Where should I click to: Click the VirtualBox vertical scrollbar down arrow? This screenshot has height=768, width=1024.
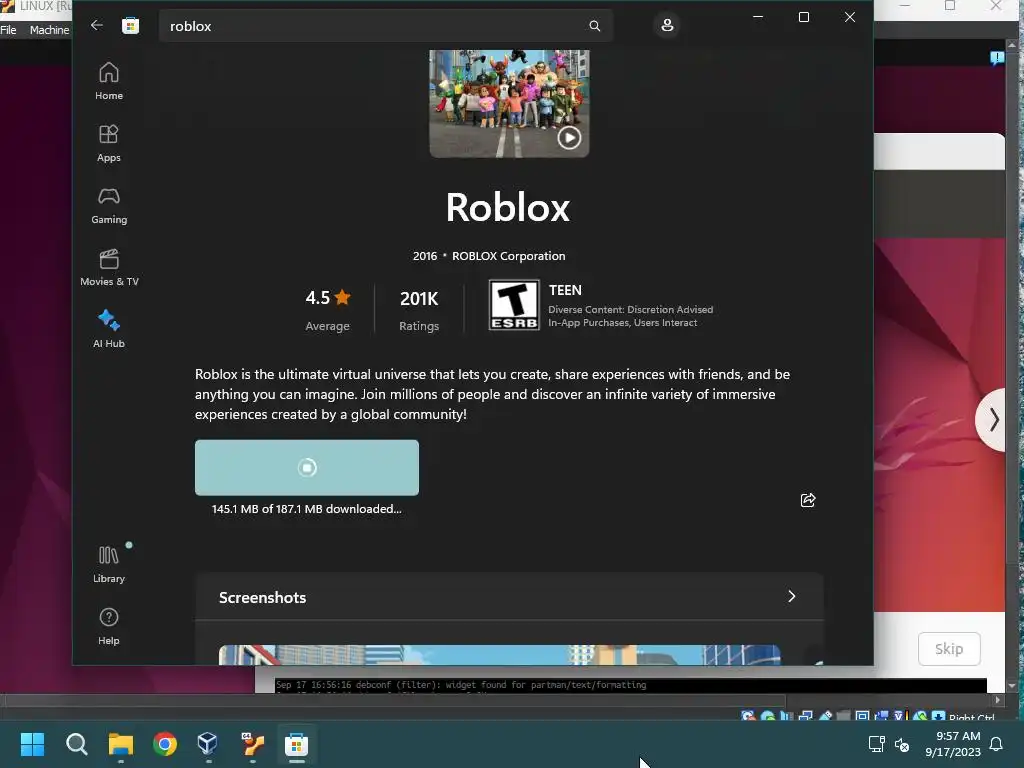click(x=1012, y=686)
